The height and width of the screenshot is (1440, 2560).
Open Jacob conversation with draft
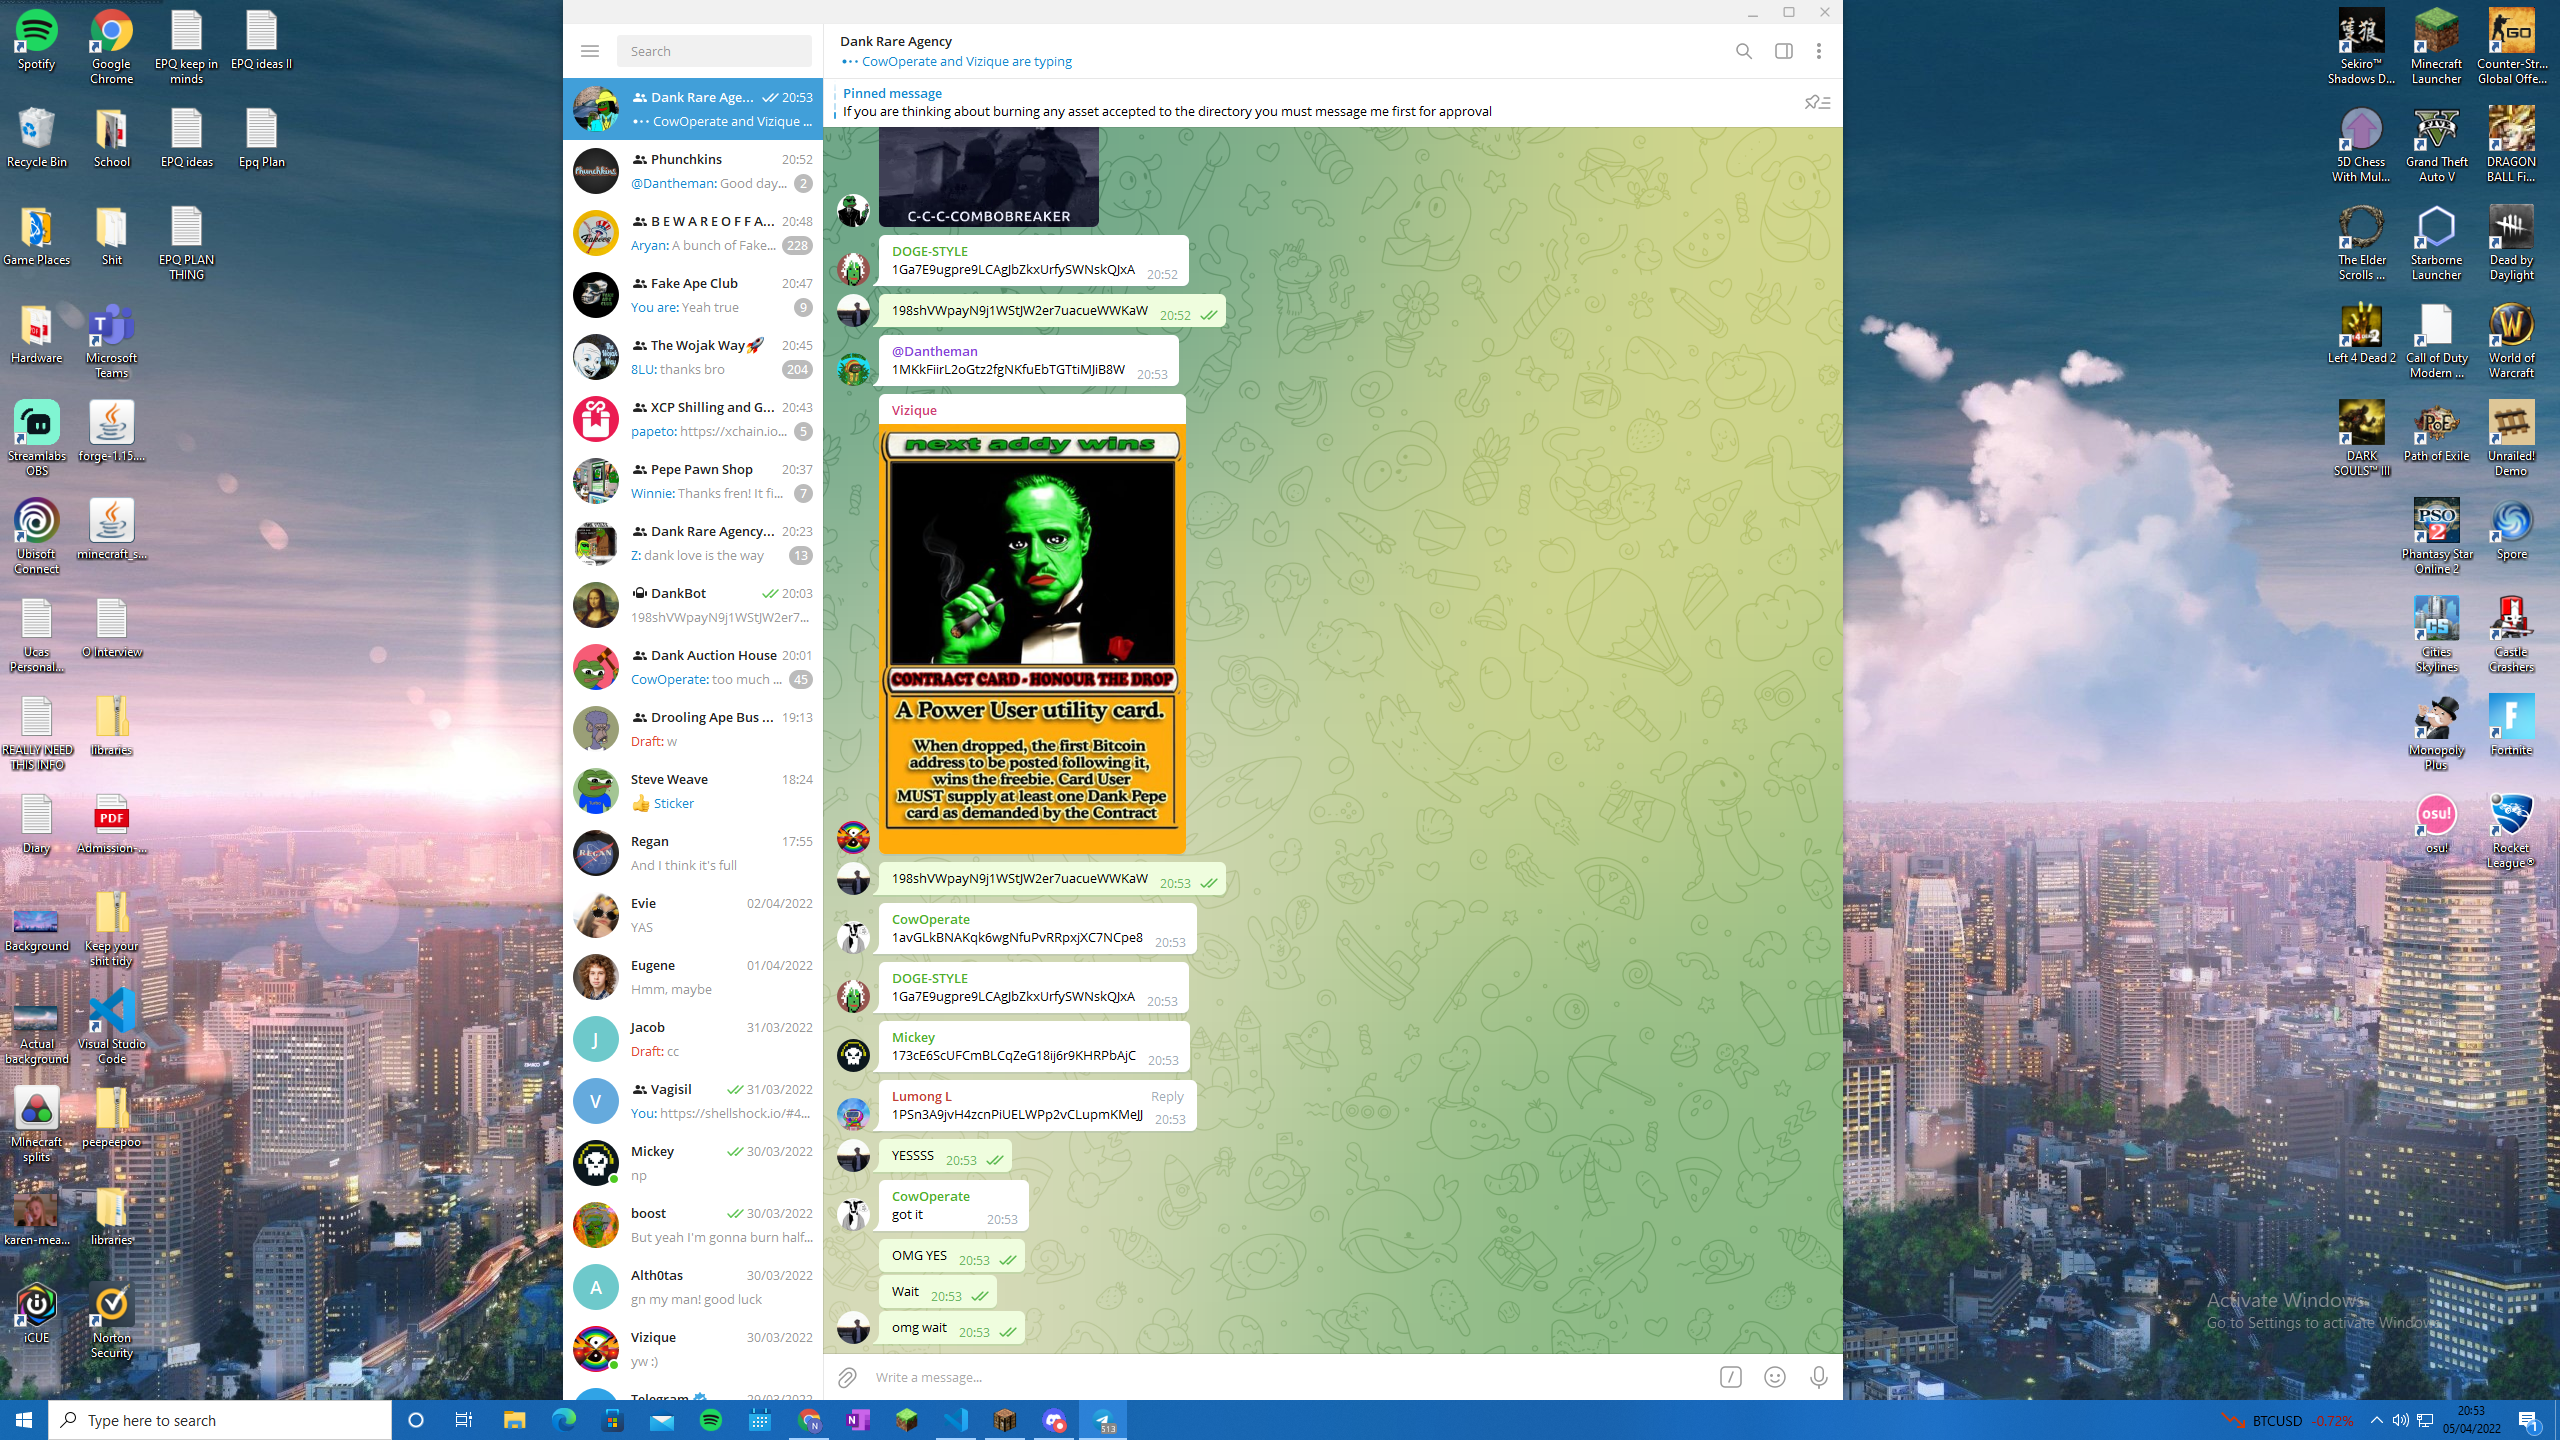[x=693, y=1039]
